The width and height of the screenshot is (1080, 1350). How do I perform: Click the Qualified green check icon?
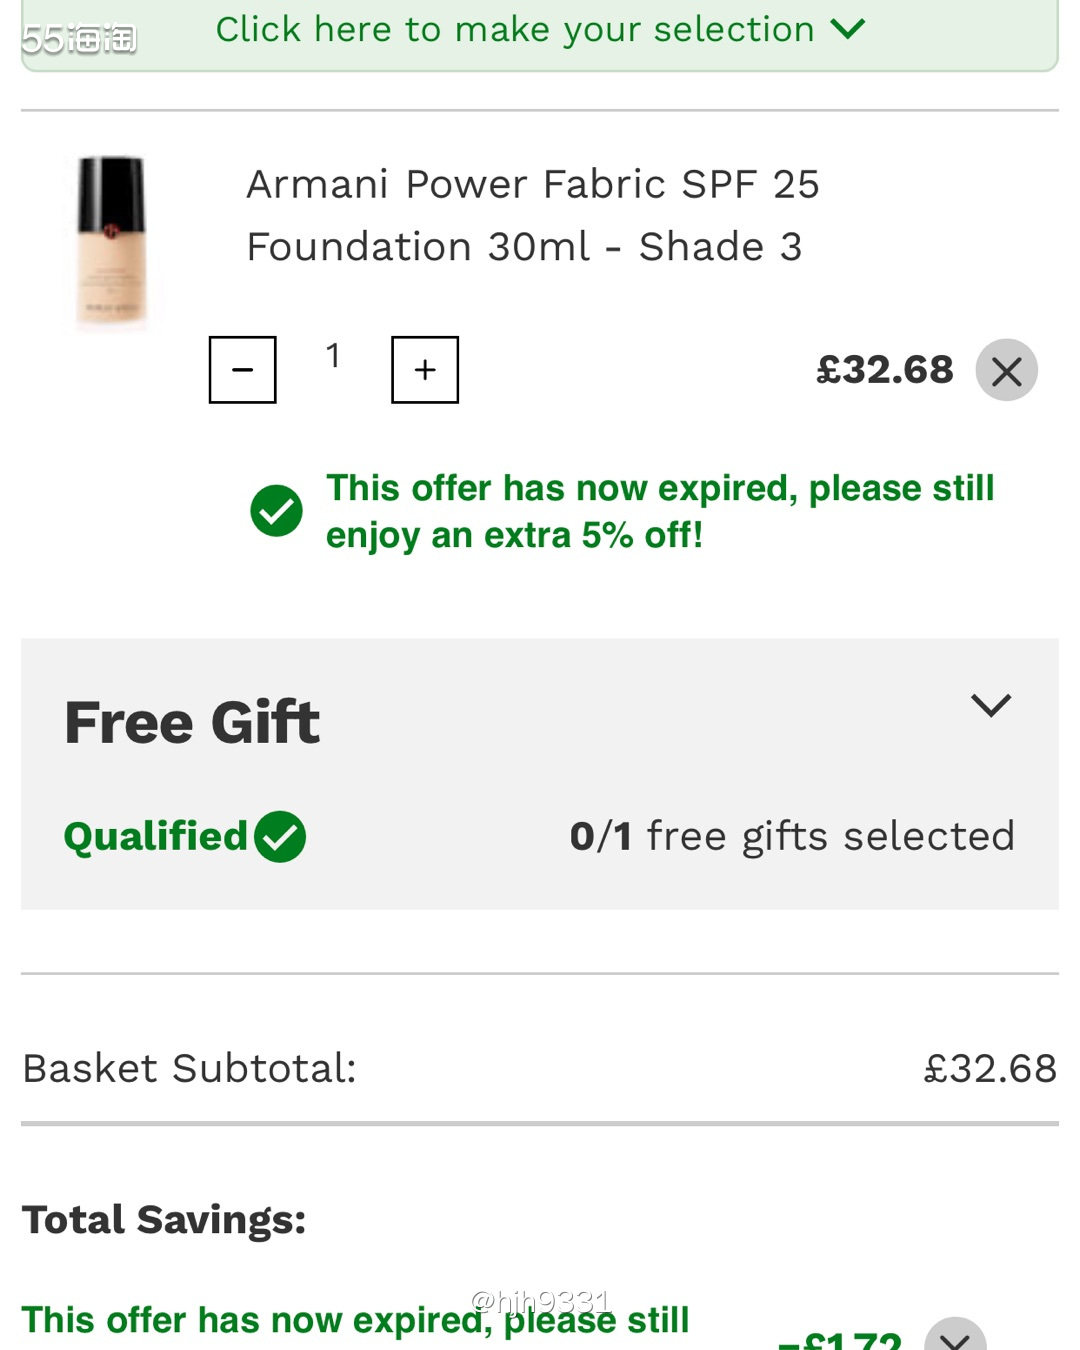click(x=280, y=837)
